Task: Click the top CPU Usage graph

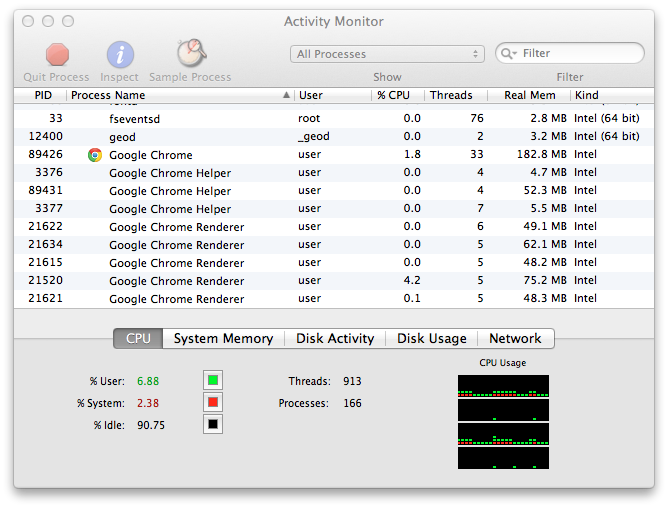Action: [x=503, y=386]
